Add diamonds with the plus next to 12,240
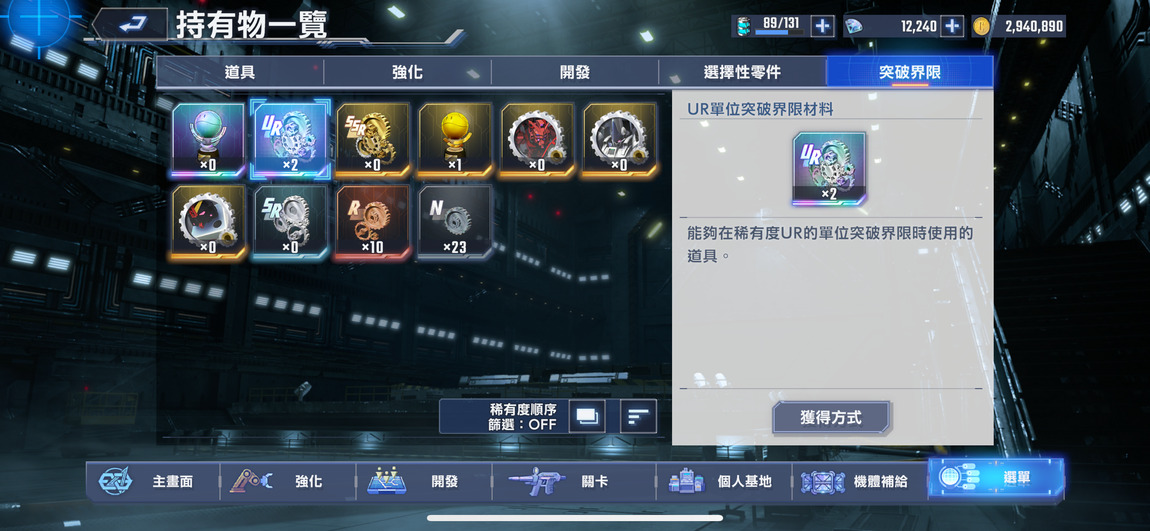Viewport: 1150px width, 531px height. 951,26
